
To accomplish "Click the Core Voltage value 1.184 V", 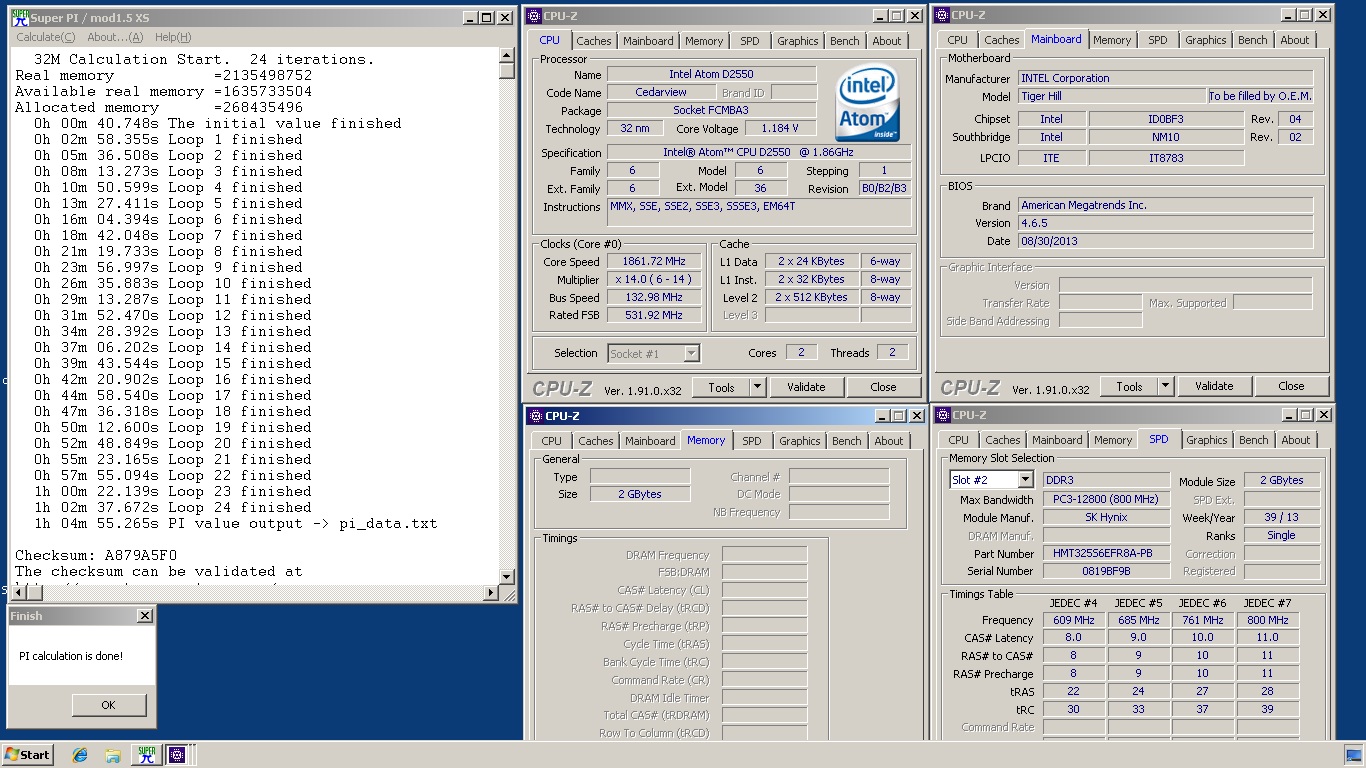I will (x=780, y=129).
